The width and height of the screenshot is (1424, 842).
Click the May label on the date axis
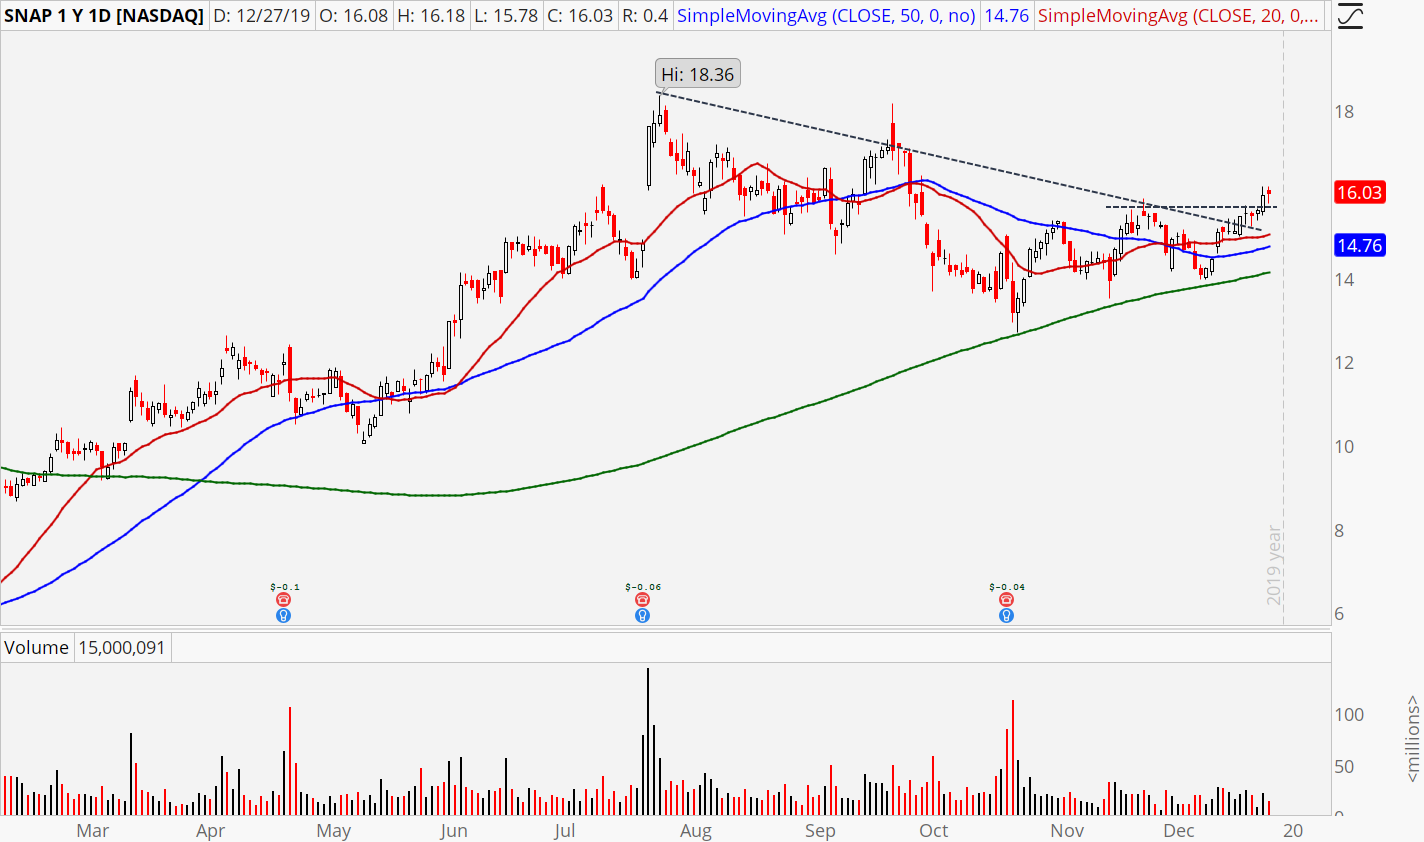tap(334, 831)
